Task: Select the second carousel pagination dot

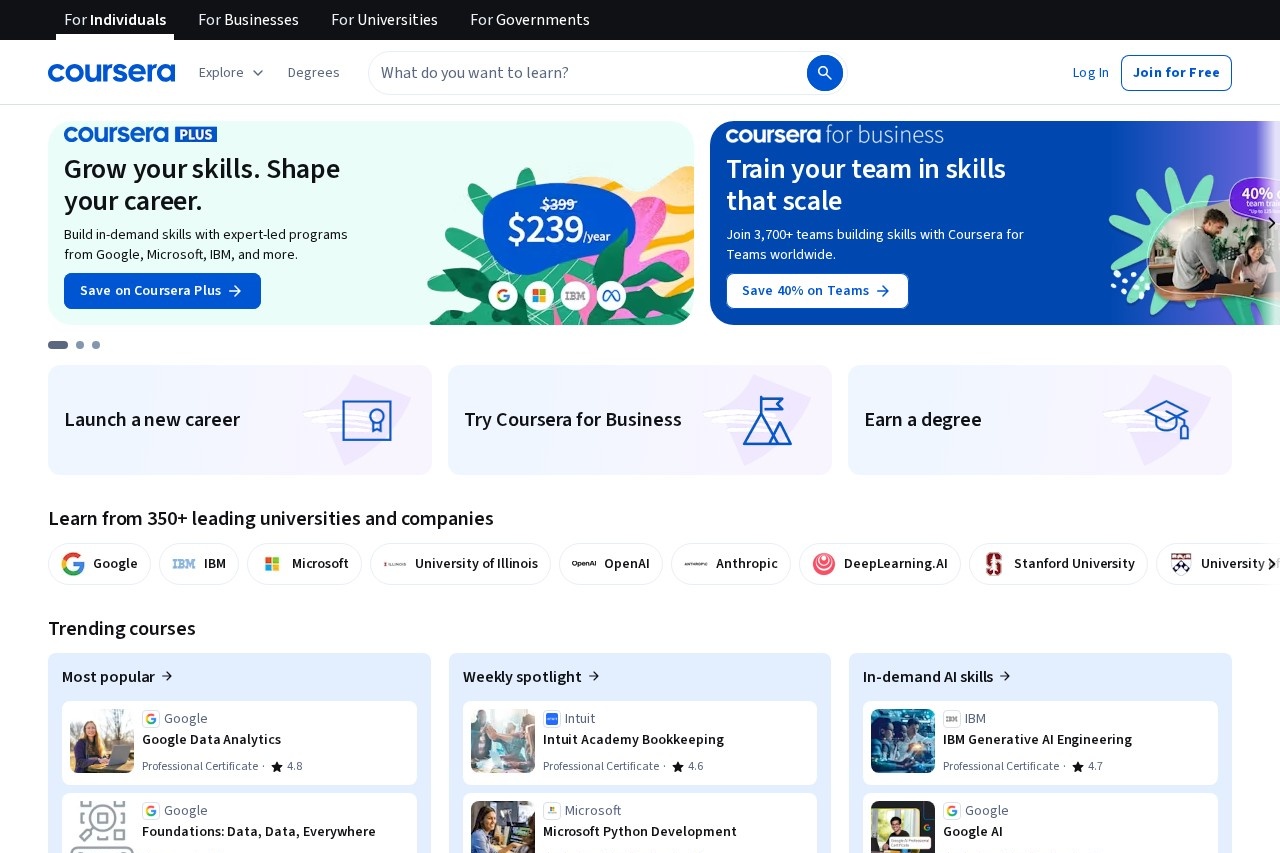Action: 80,344
